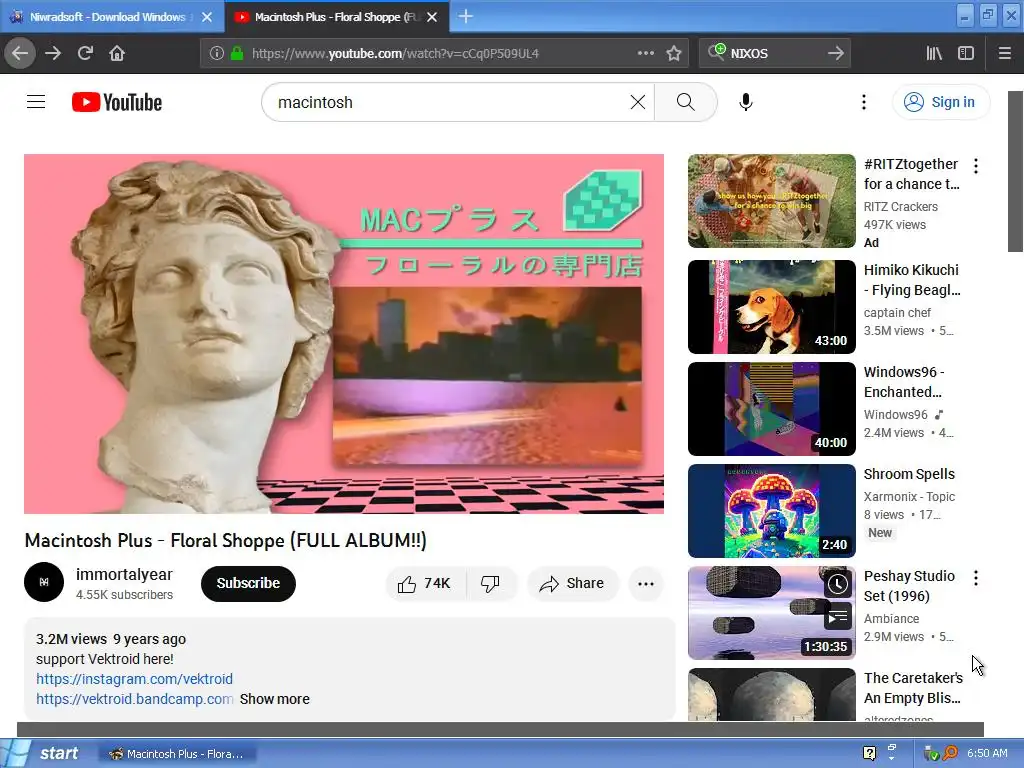
Task: Select Macintosh Plus taskbar window button
Action: (177, 754)
